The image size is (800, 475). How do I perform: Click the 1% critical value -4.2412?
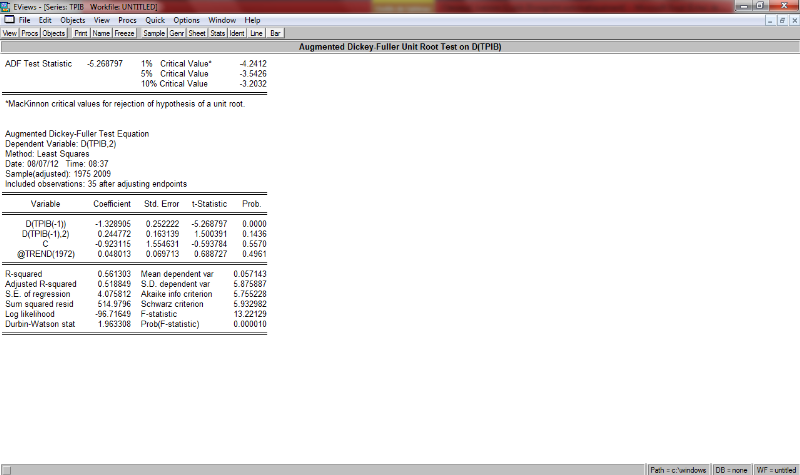(253, 64)
